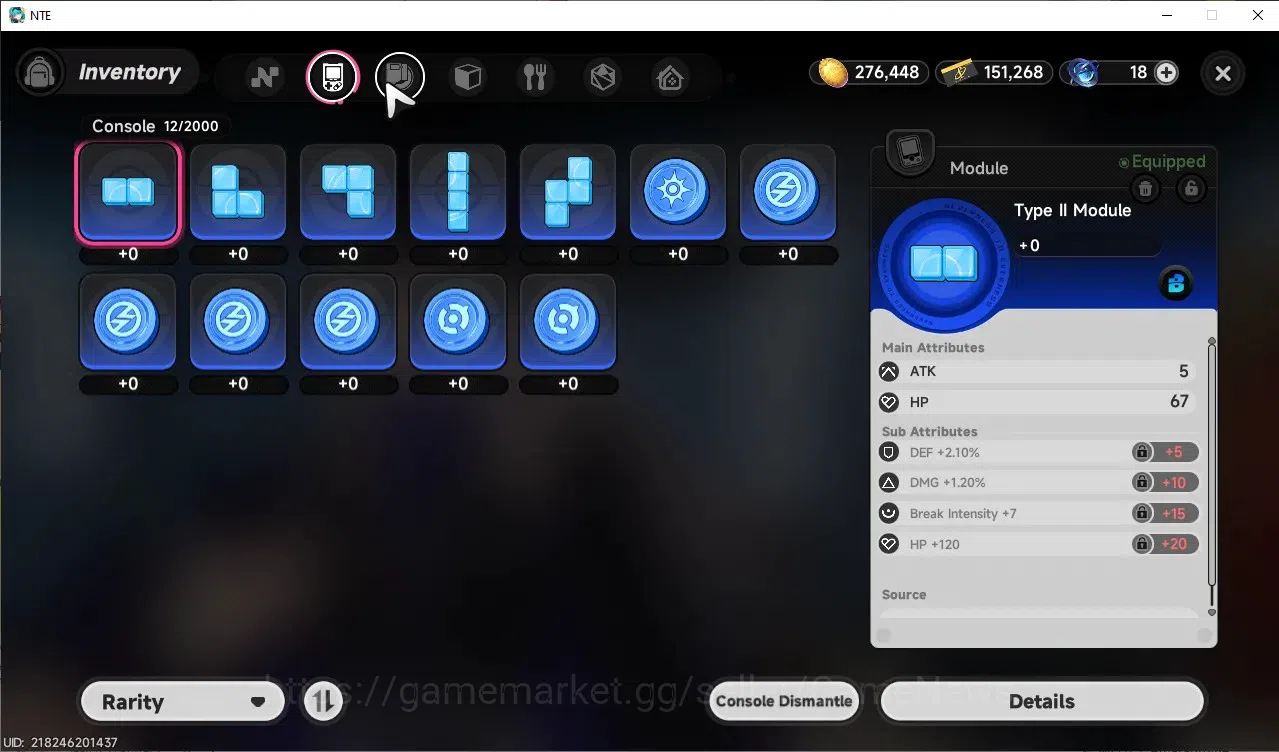
Task: Click the Console 12/2000 capacity label
Action: tap(155, 126)
